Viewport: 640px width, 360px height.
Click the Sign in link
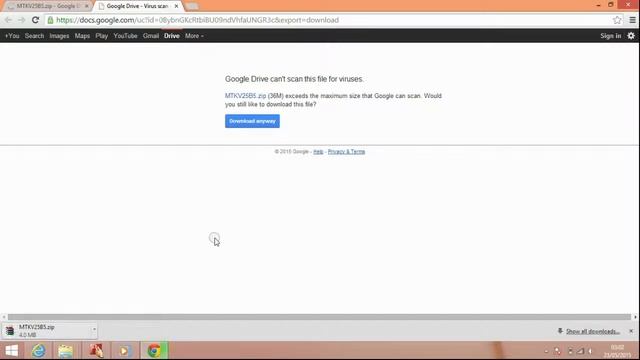point(611,36)
